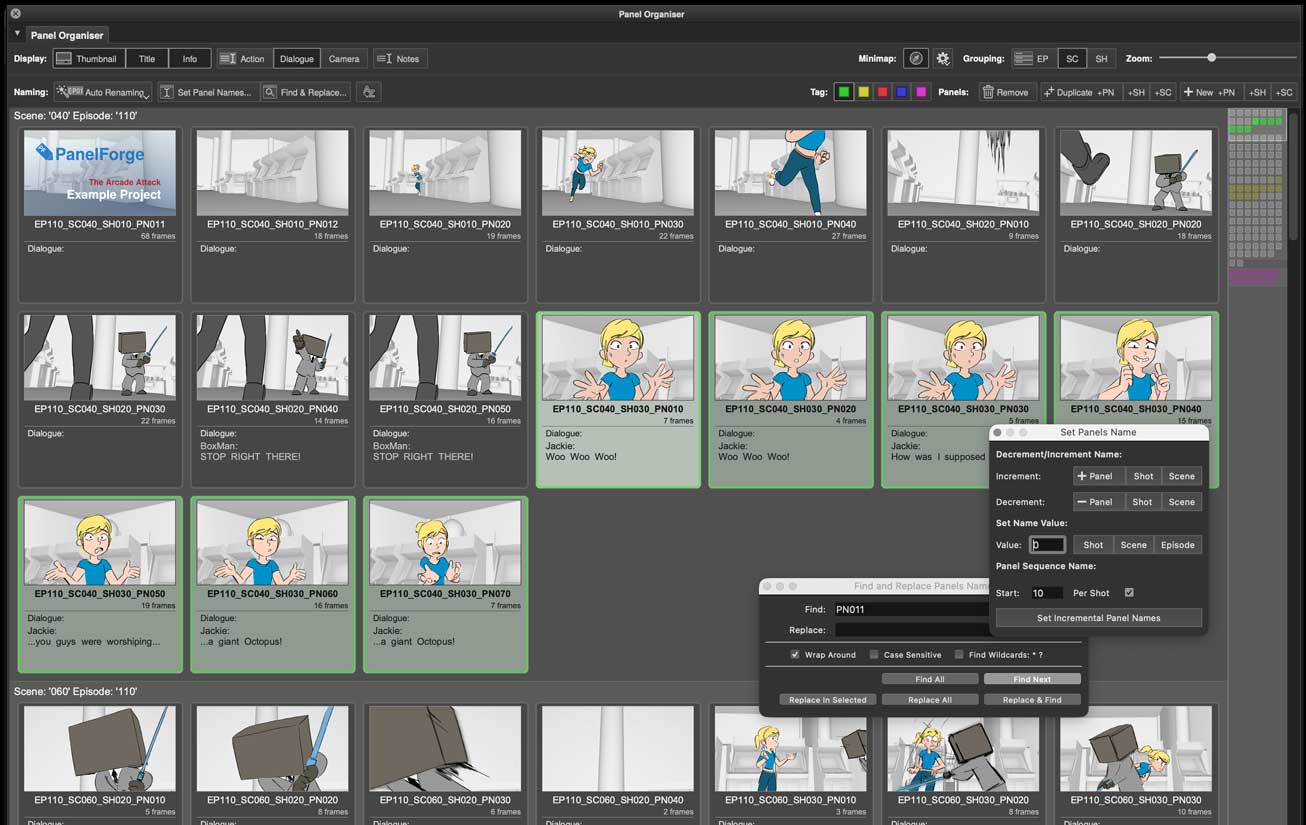Toggle Per Shot checkbox

click(x=1129, y=593)
